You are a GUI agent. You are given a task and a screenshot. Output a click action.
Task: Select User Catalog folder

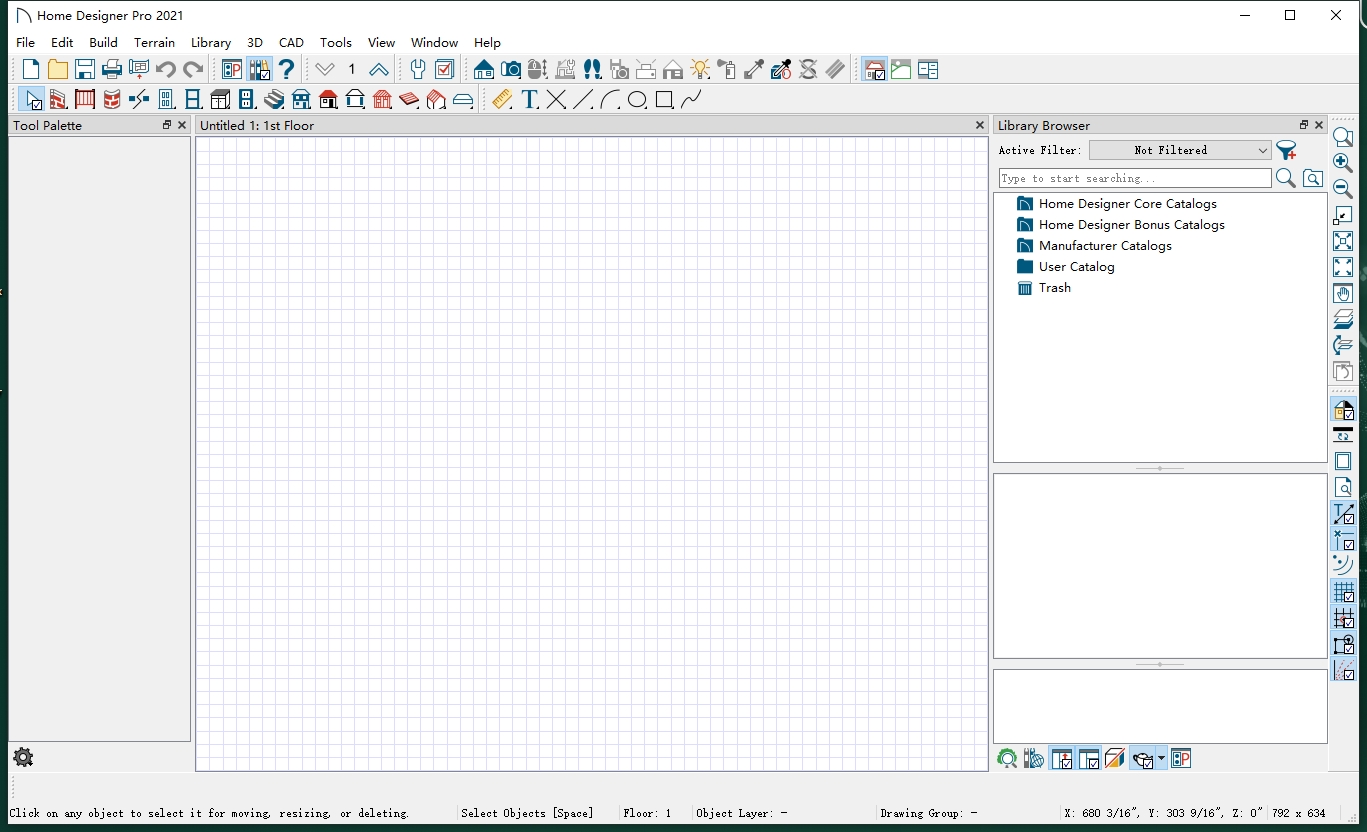(x=1076, y=266)
